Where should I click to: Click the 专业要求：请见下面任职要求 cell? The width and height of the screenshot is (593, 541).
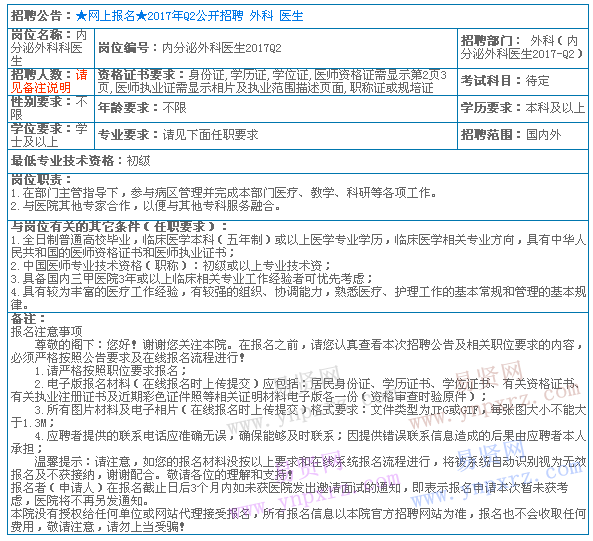276,135
